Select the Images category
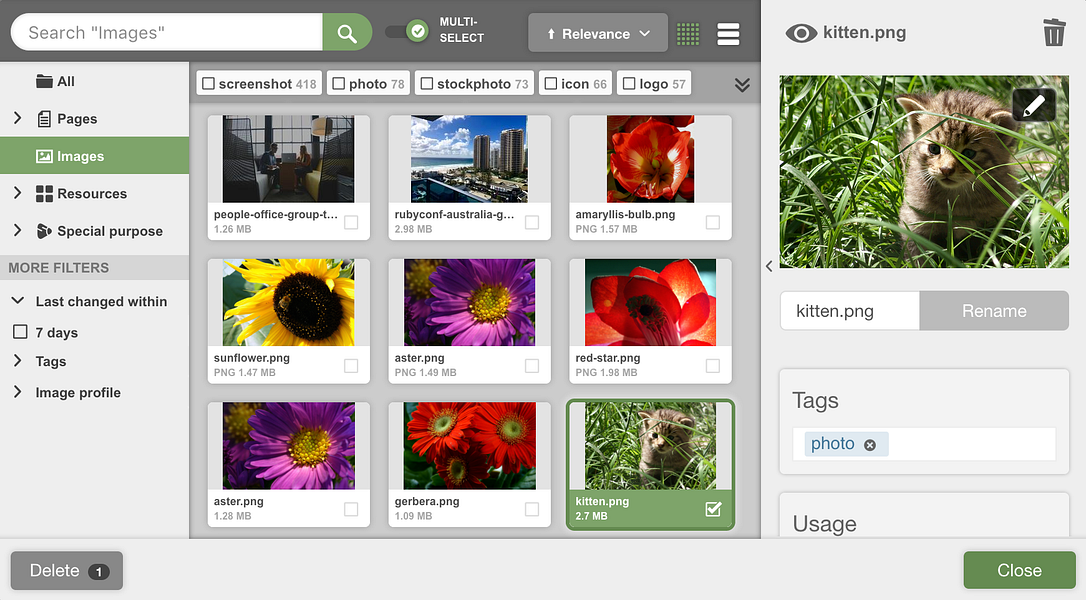1086x600 pixels. pos(94,156)
